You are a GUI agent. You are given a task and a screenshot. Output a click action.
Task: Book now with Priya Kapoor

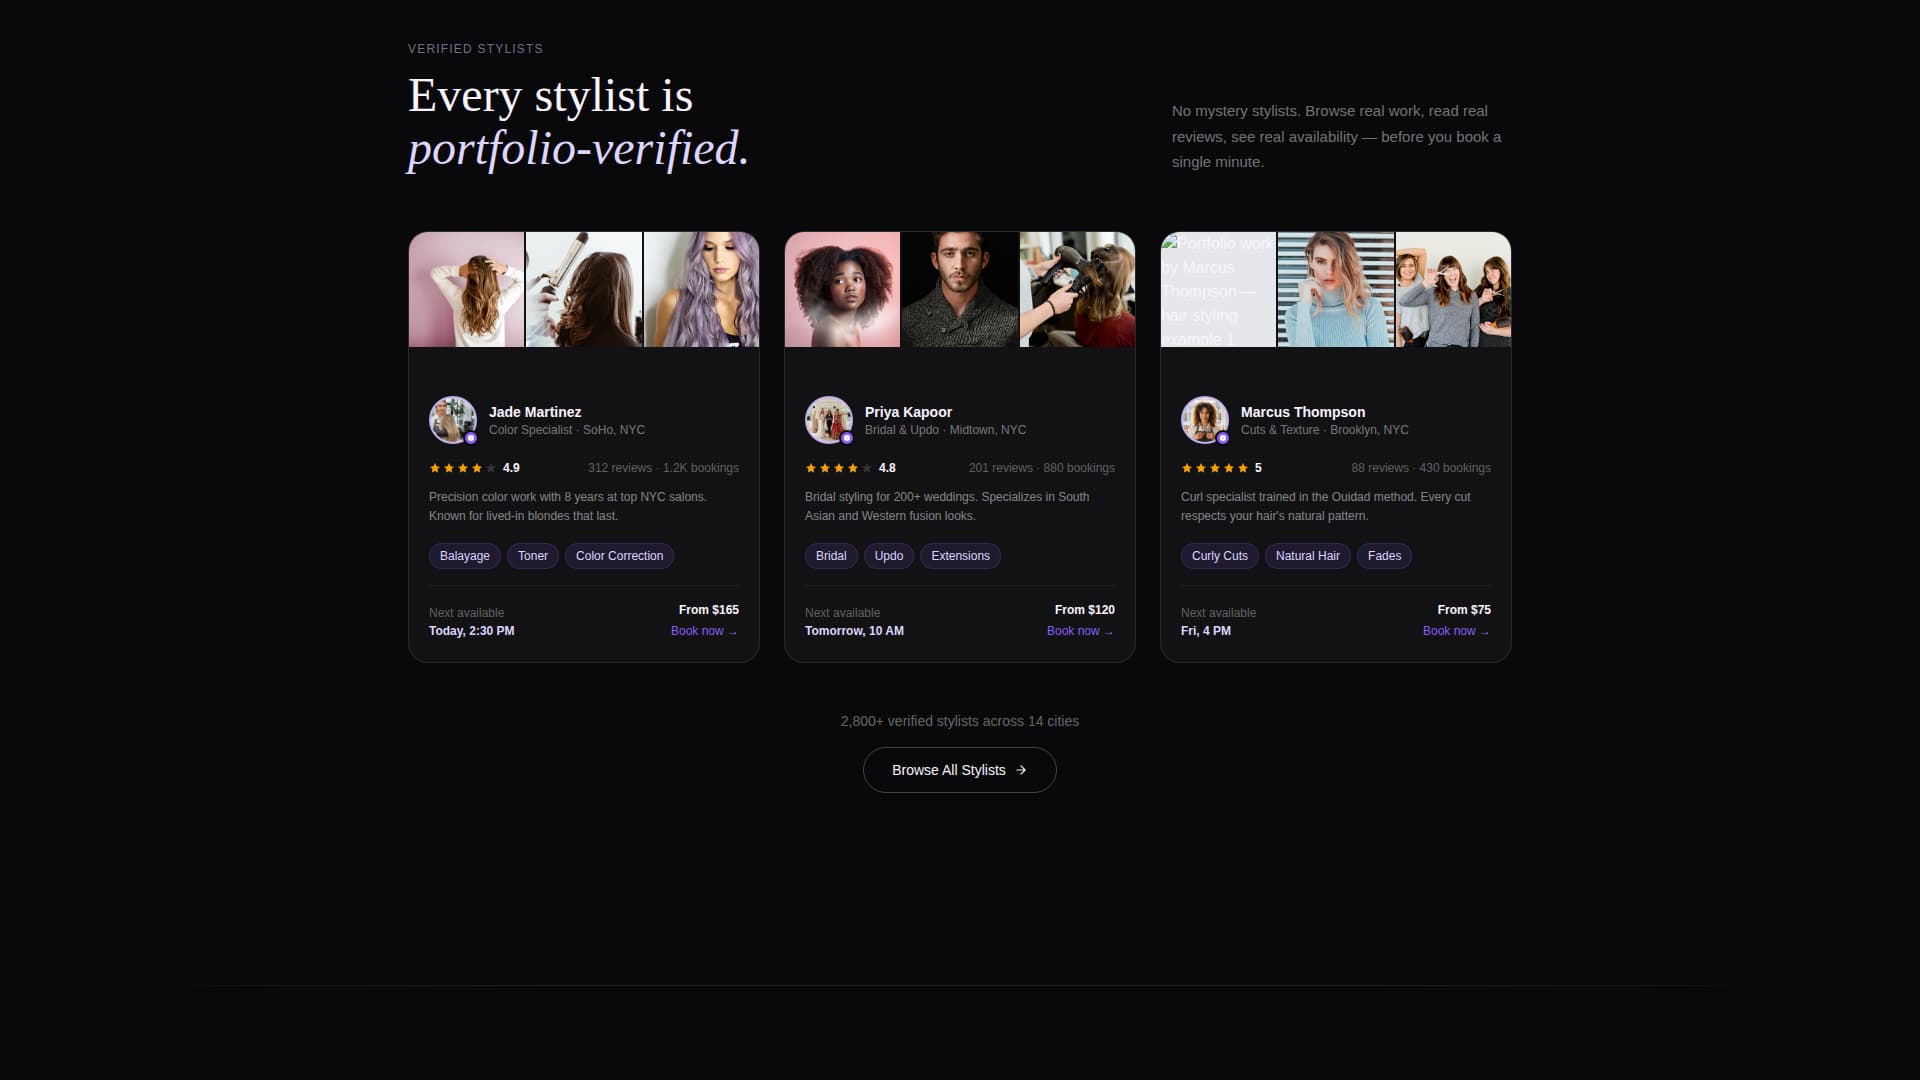pyautogui.click(x=1080, y=631)
